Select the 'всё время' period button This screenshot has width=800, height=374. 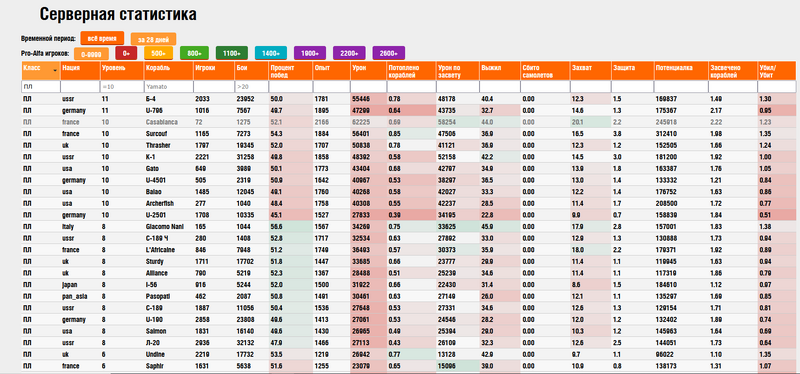(102, 38)
